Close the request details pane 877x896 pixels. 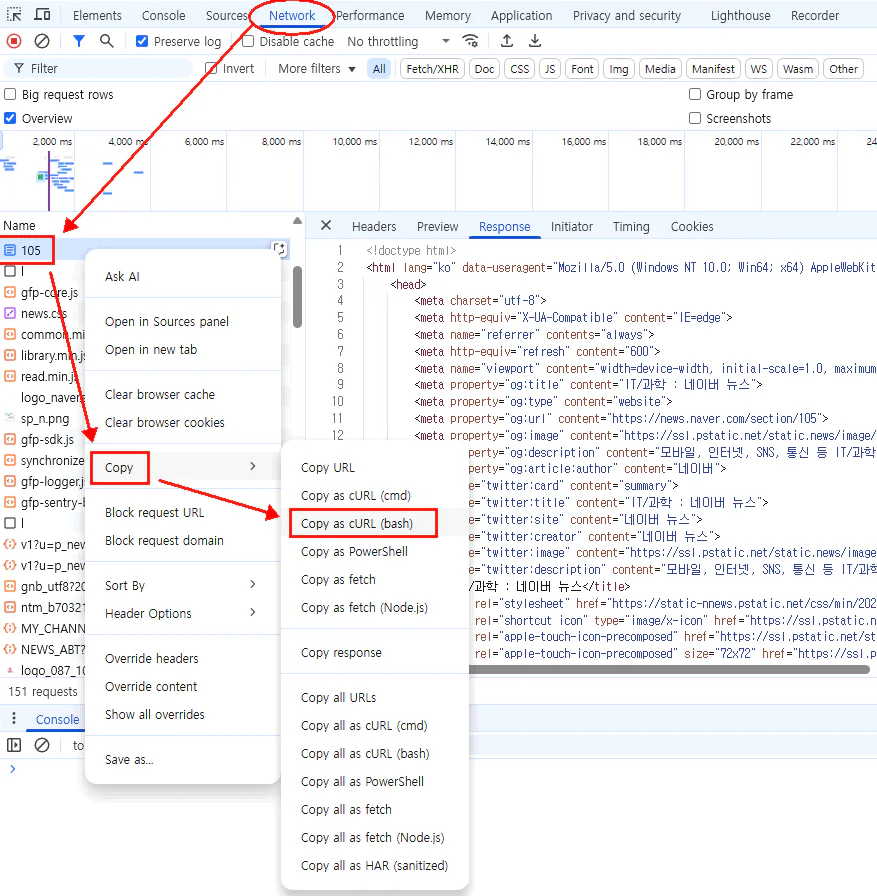[326, 226]
